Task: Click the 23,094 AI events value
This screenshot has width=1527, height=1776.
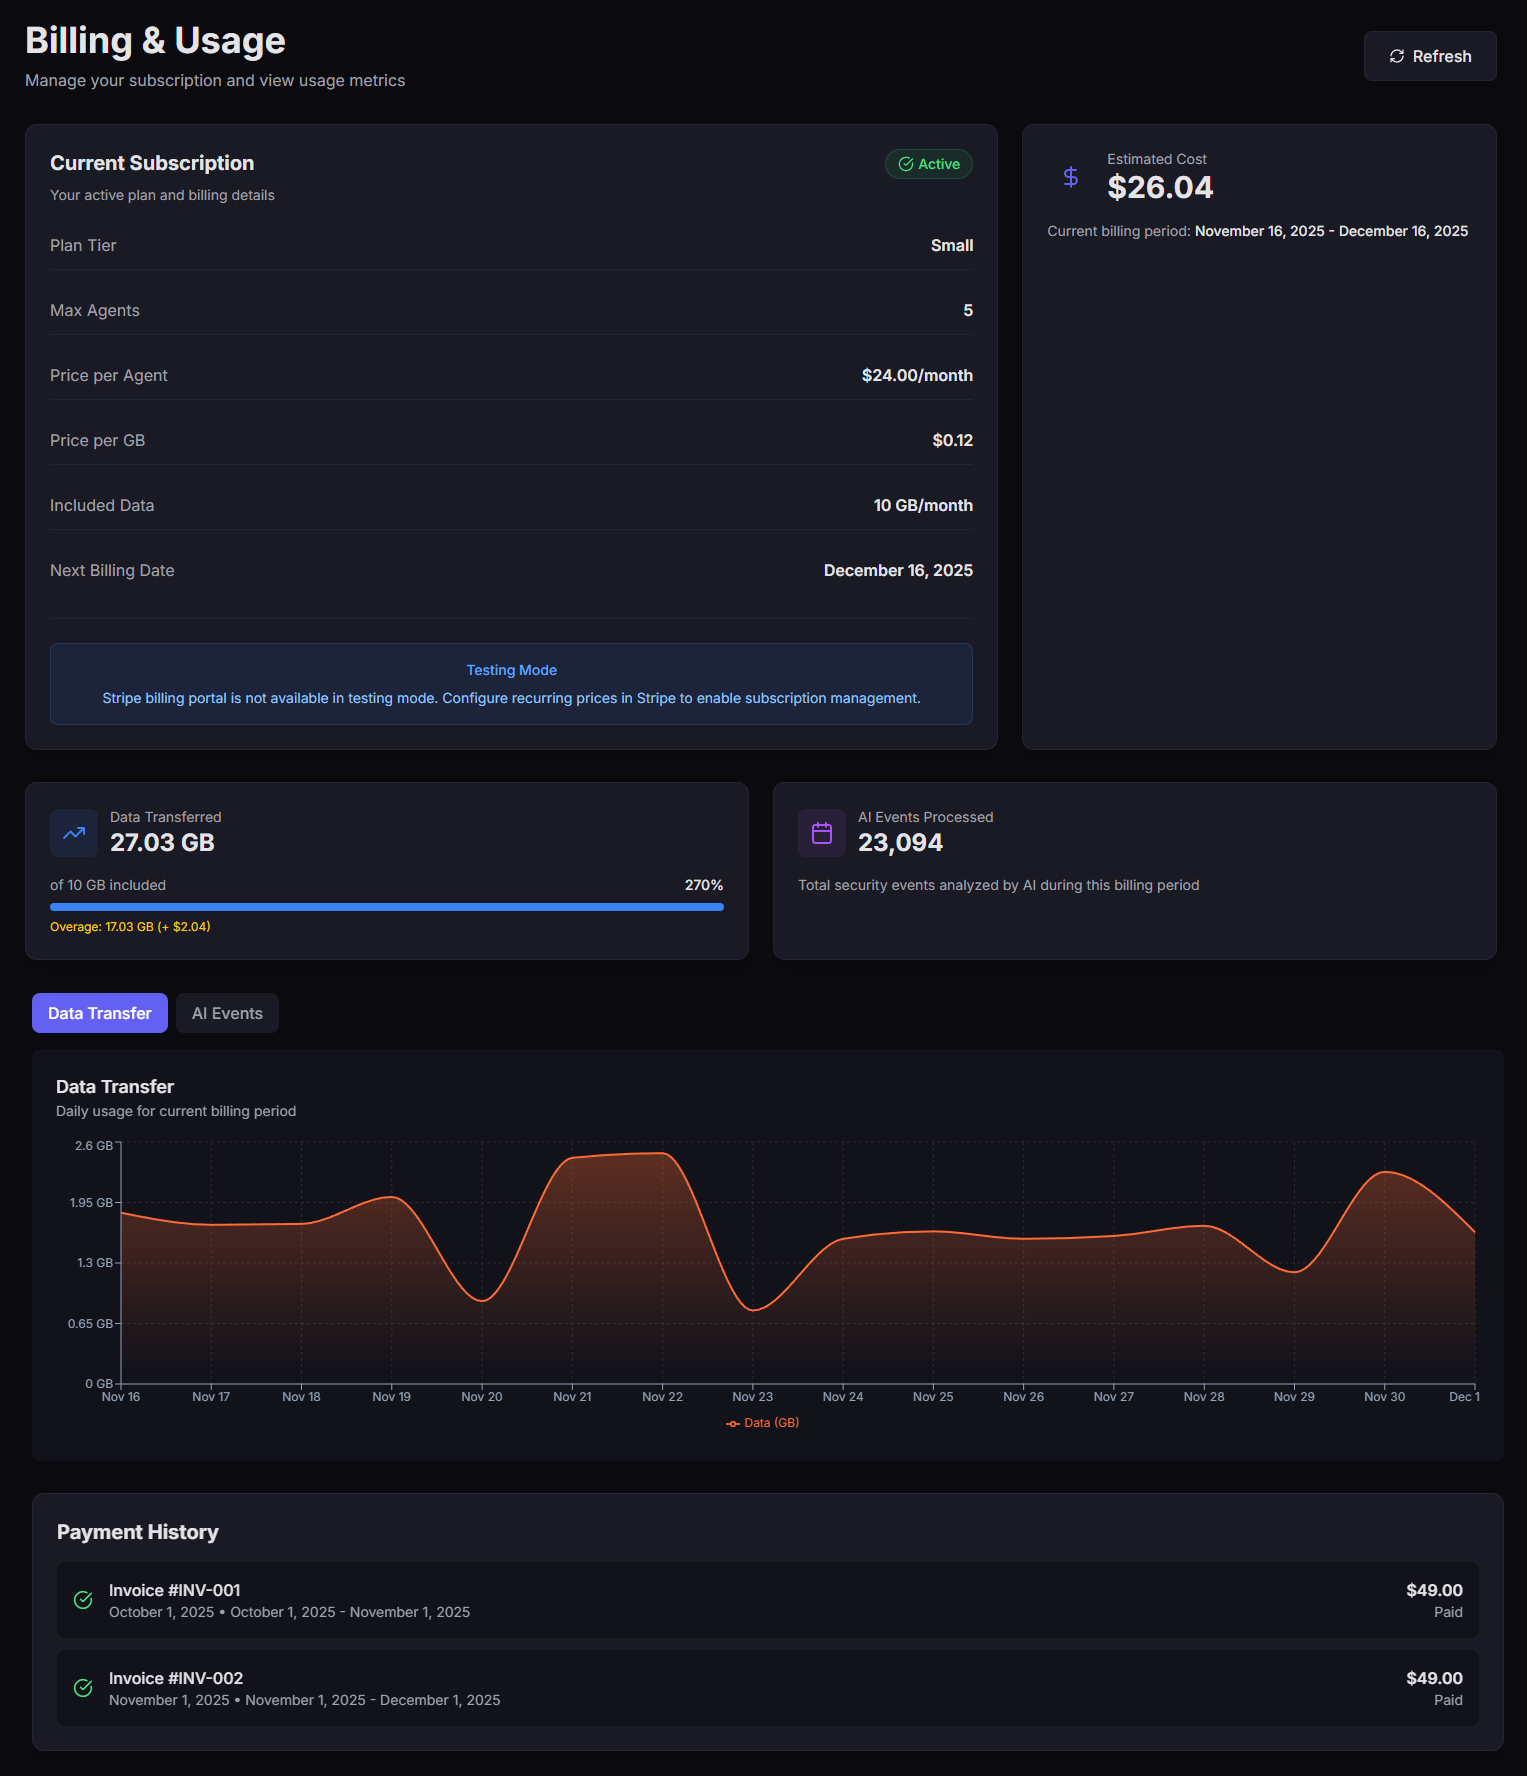Action: pos(900,843)
